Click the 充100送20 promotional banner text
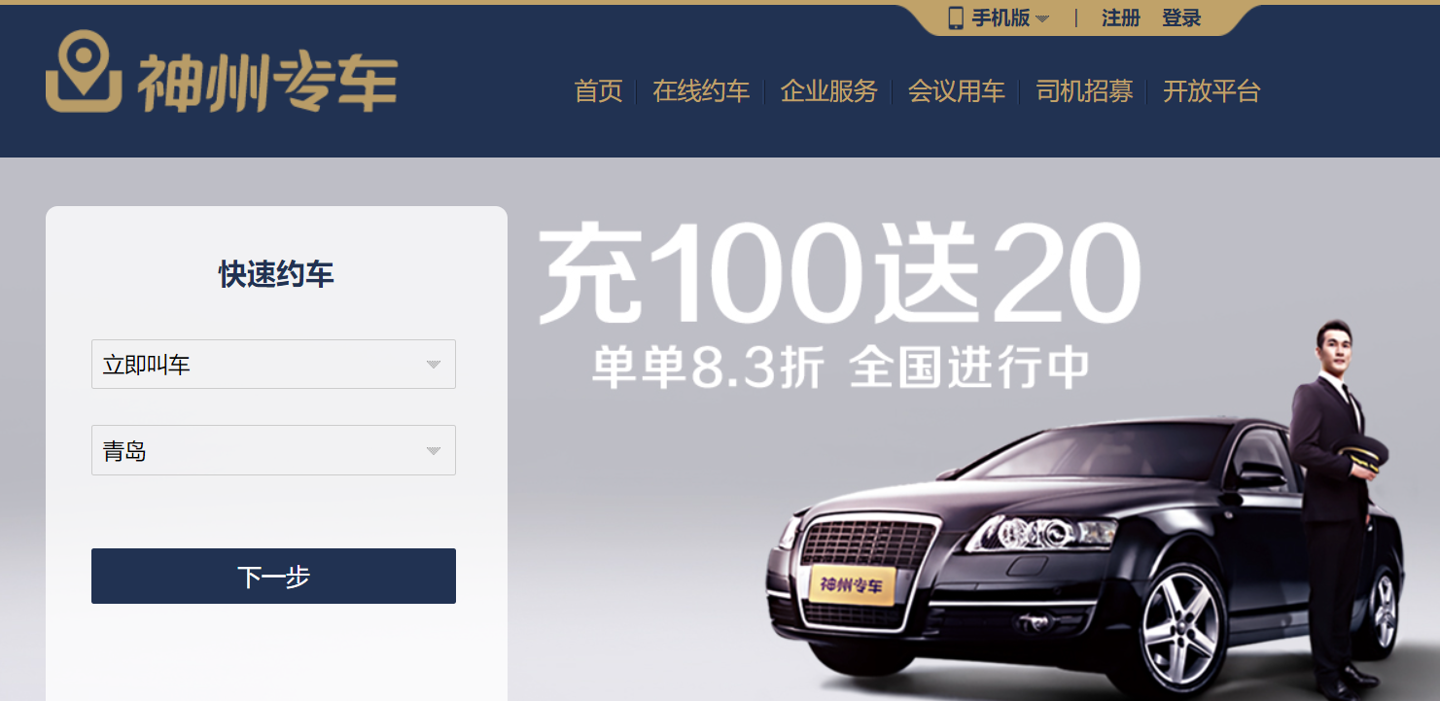 tap(839, 274)
